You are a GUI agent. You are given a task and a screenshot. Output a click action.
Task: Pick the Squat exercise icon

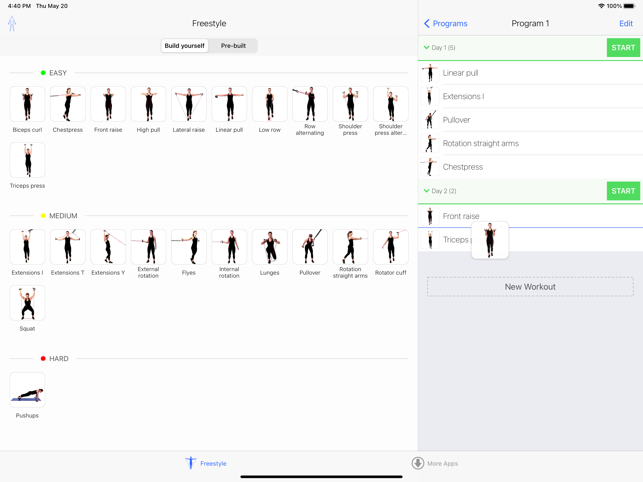(x=27, y=304)
